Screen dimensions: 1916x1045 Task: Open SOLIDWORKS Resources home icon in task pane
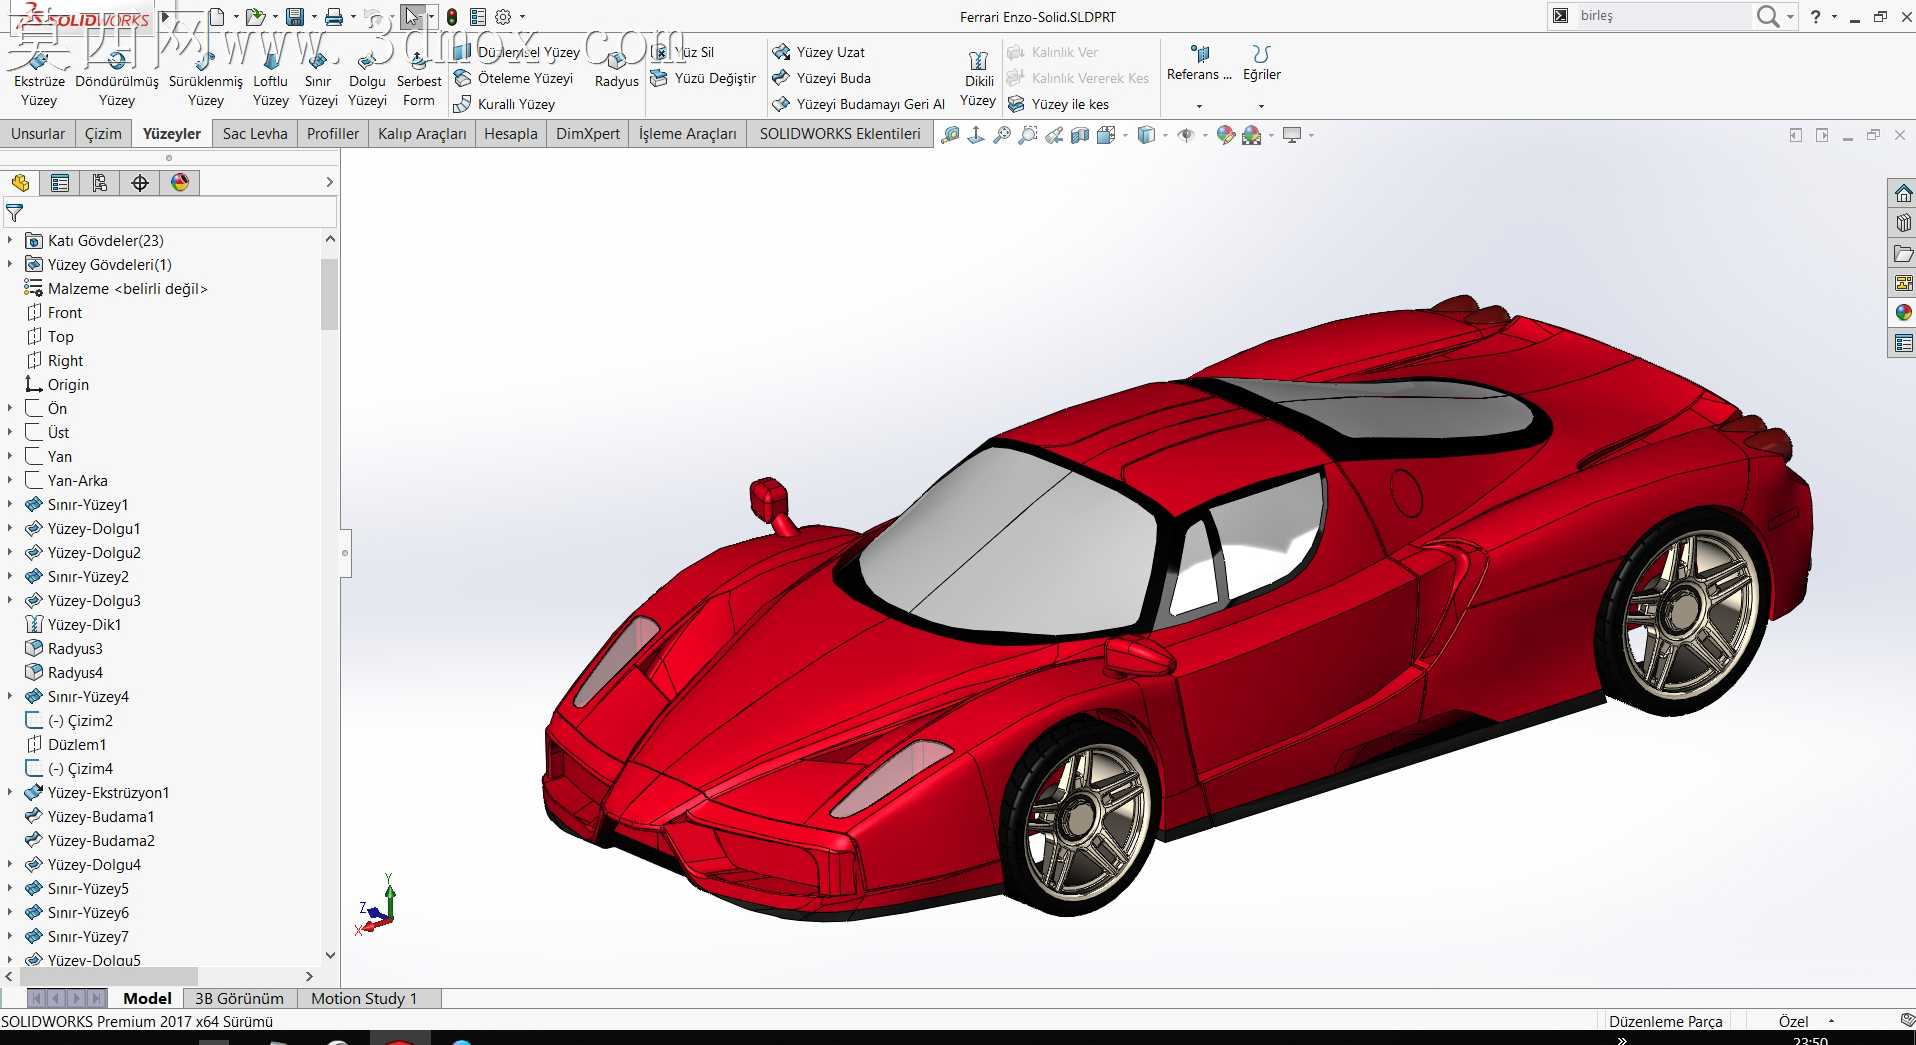click(x=1903, y=193)
